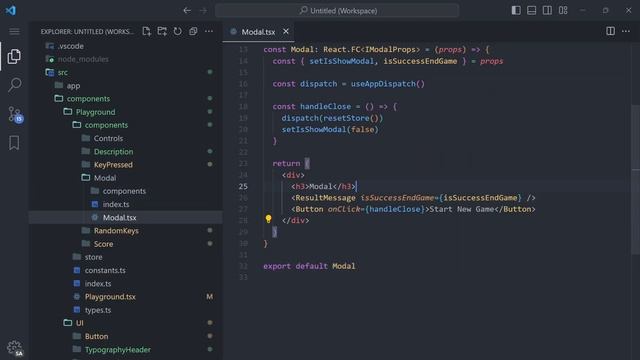Expand the Button folder

[x=96, y=336]
